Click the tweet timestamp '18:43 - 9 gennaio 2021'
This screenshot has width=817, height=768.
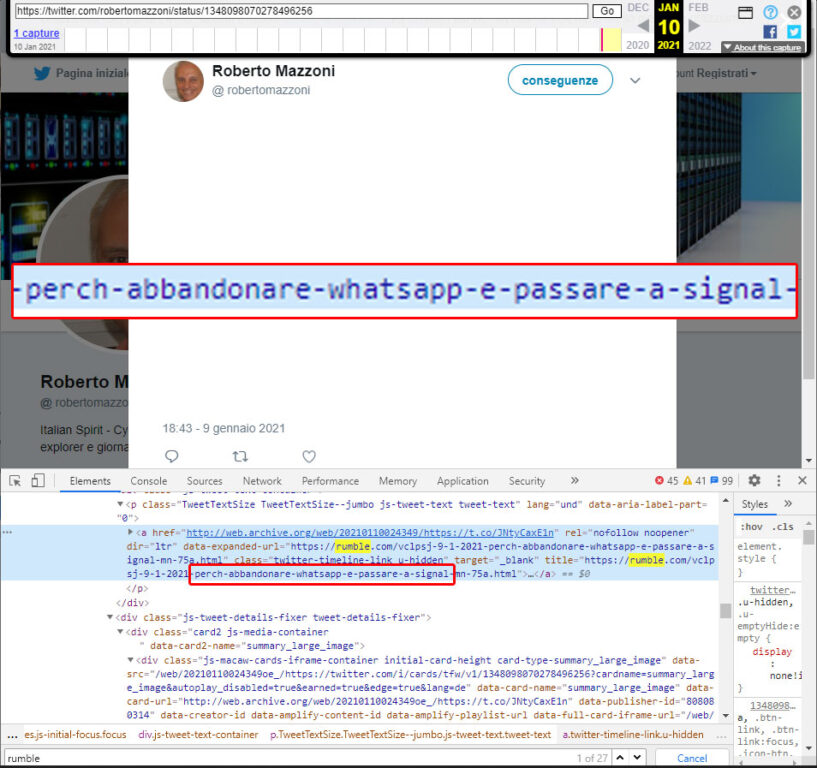point(224,428)
